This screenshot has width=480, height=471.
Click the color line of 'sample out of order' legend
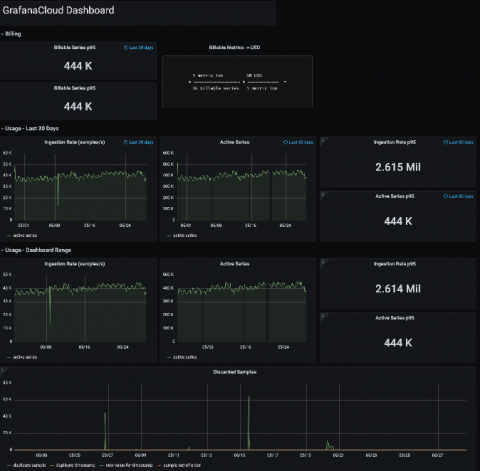(159, 465)
